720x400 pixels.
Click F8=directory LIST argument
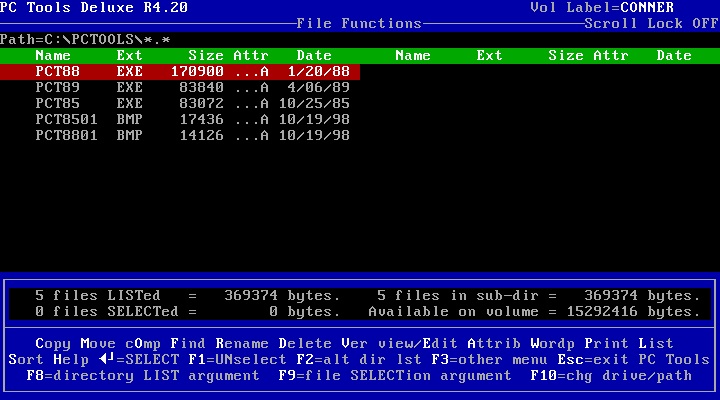coord(143,375)
